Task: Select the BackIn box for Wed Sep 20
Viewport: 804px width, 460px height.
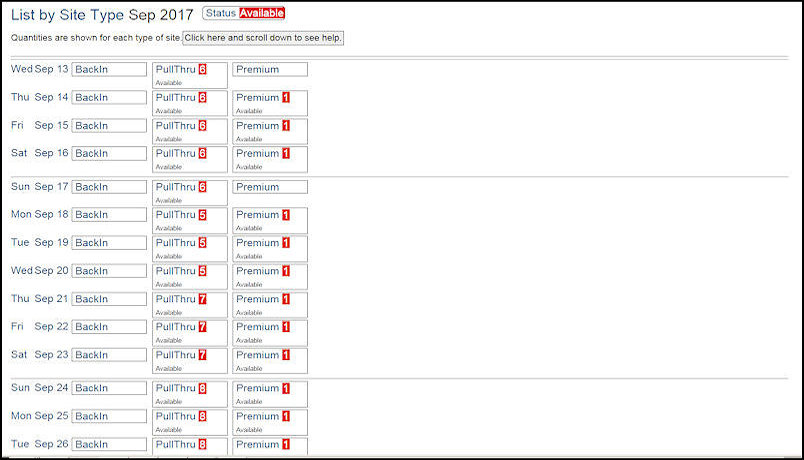Action: click(109, 271)
